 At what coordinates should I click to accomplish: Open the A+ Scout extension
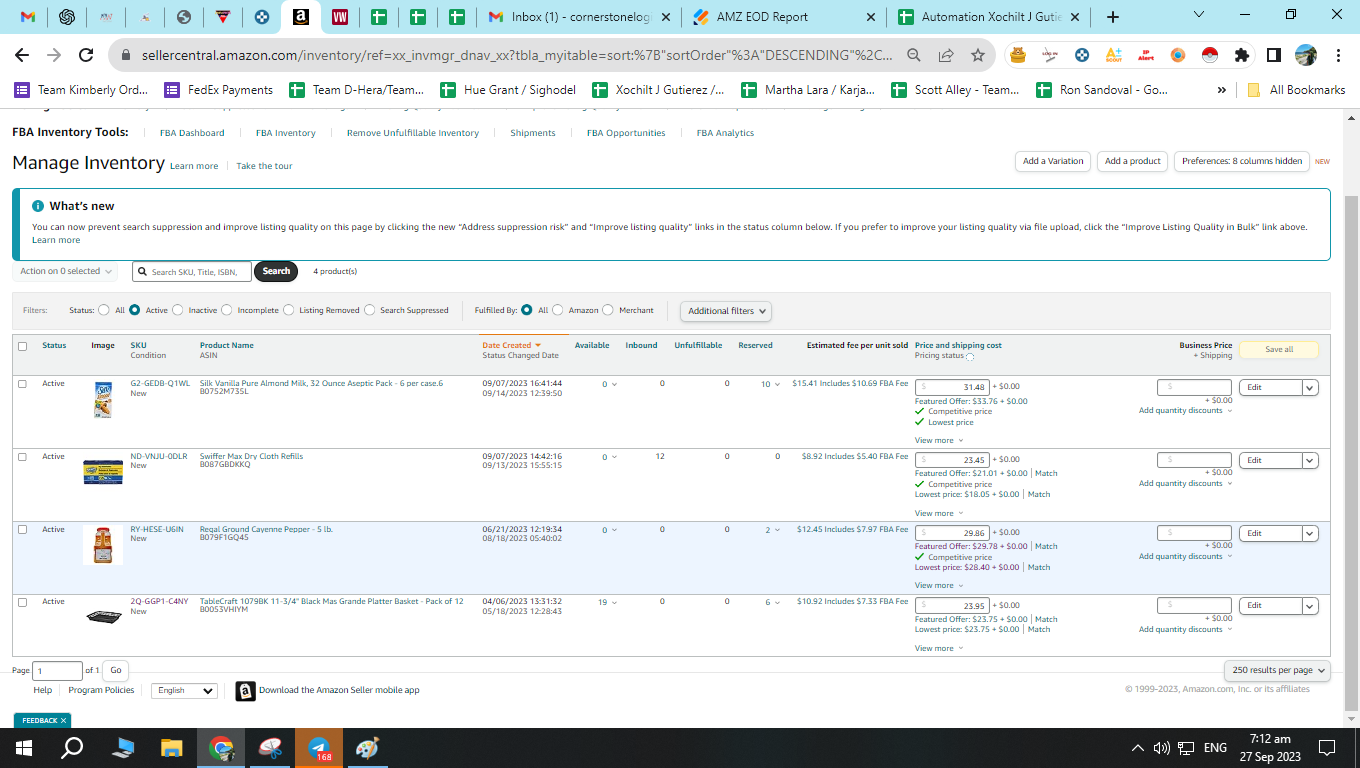pyautogui.click(x=1113, y=55)
